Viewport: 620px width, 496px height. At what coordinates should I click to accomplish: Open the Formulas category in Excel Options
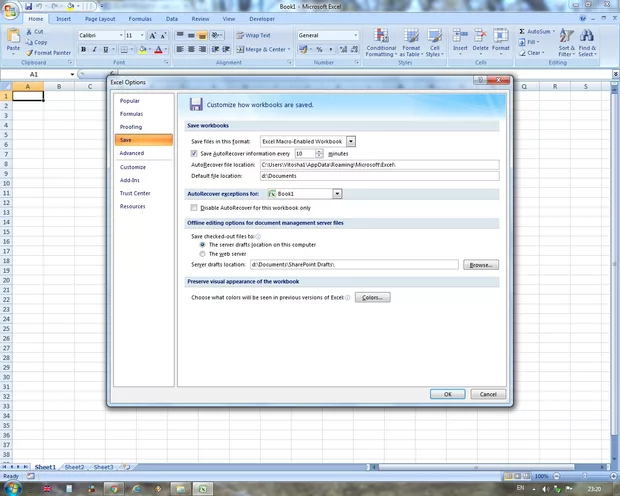(x=131, y=114)
